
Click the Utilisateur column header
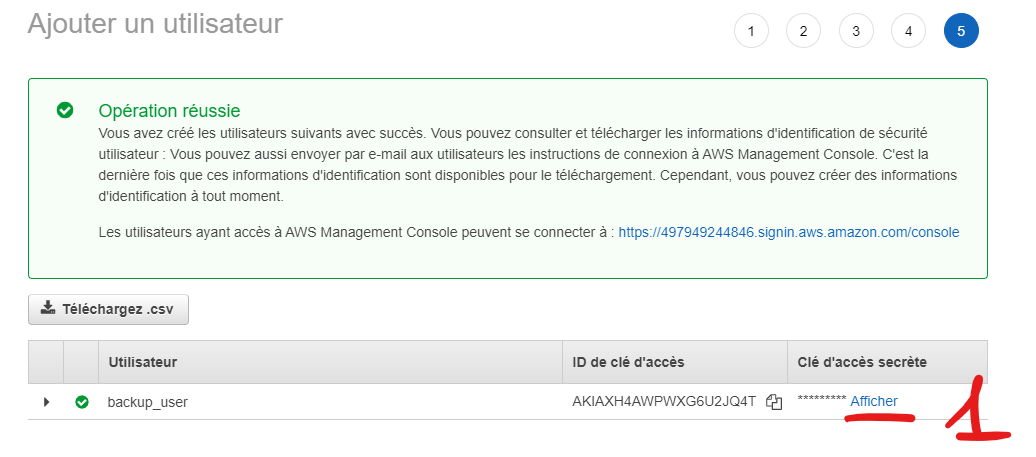(x=142, y=362)
